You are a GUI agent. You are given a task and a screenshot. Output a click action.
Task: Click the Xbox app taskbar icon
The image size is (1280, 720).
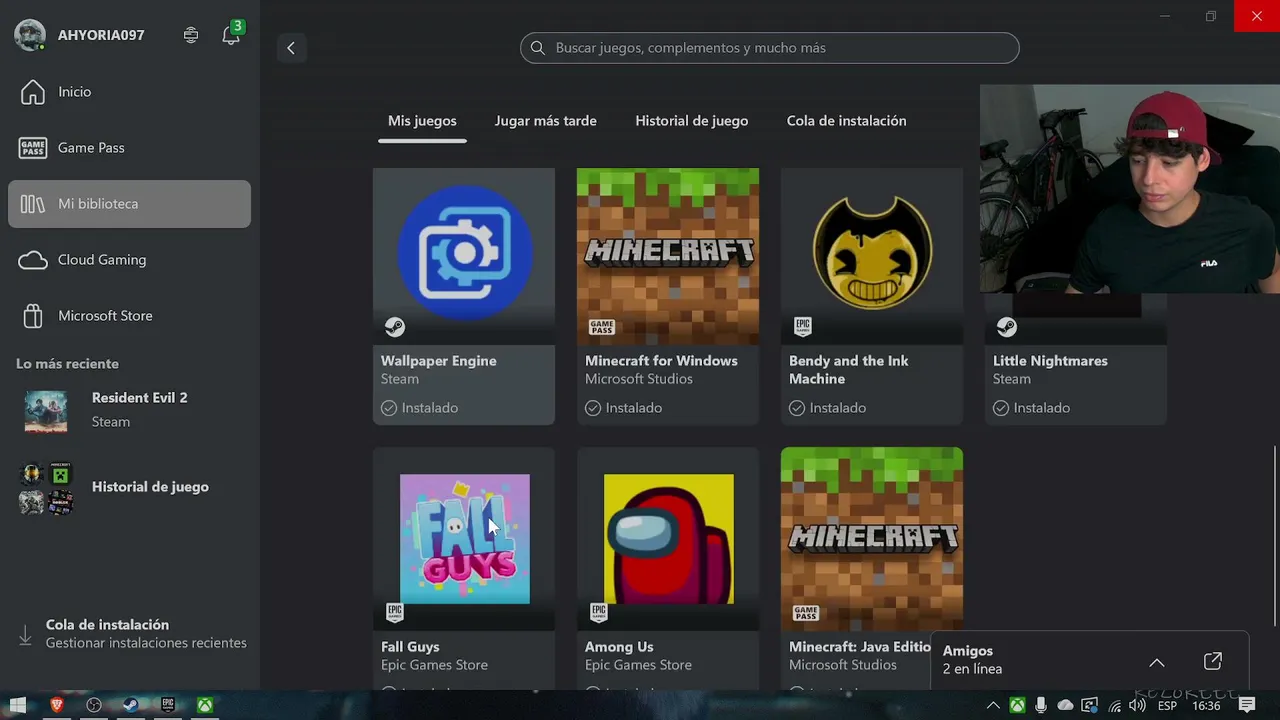click(204, 705)
